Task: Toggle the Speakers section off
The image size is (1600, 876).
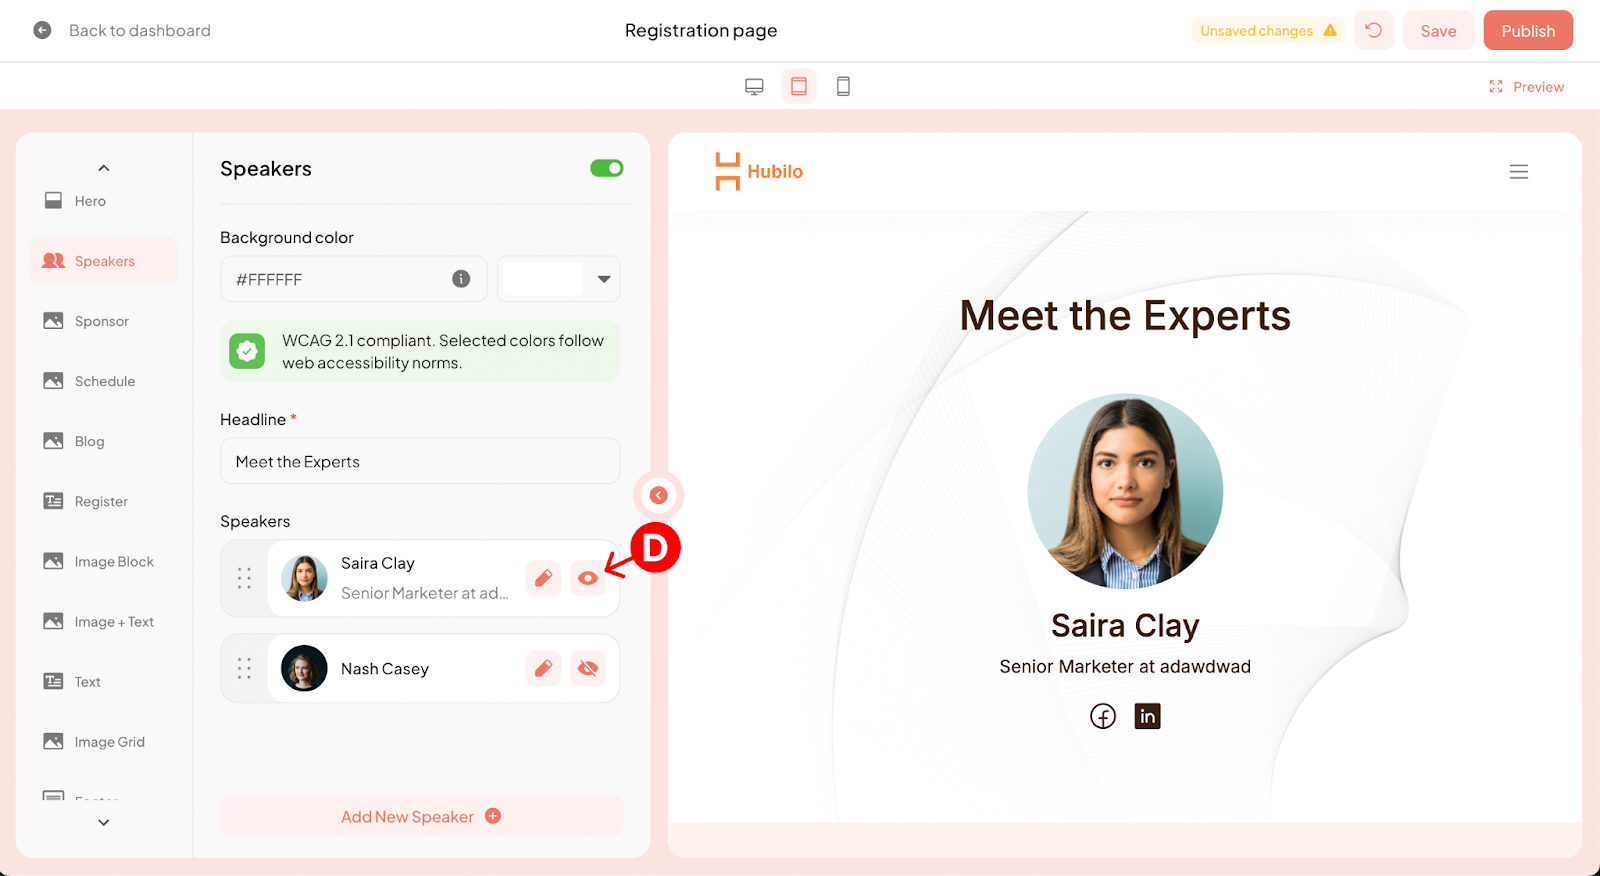Action: (x=606, y=168)
